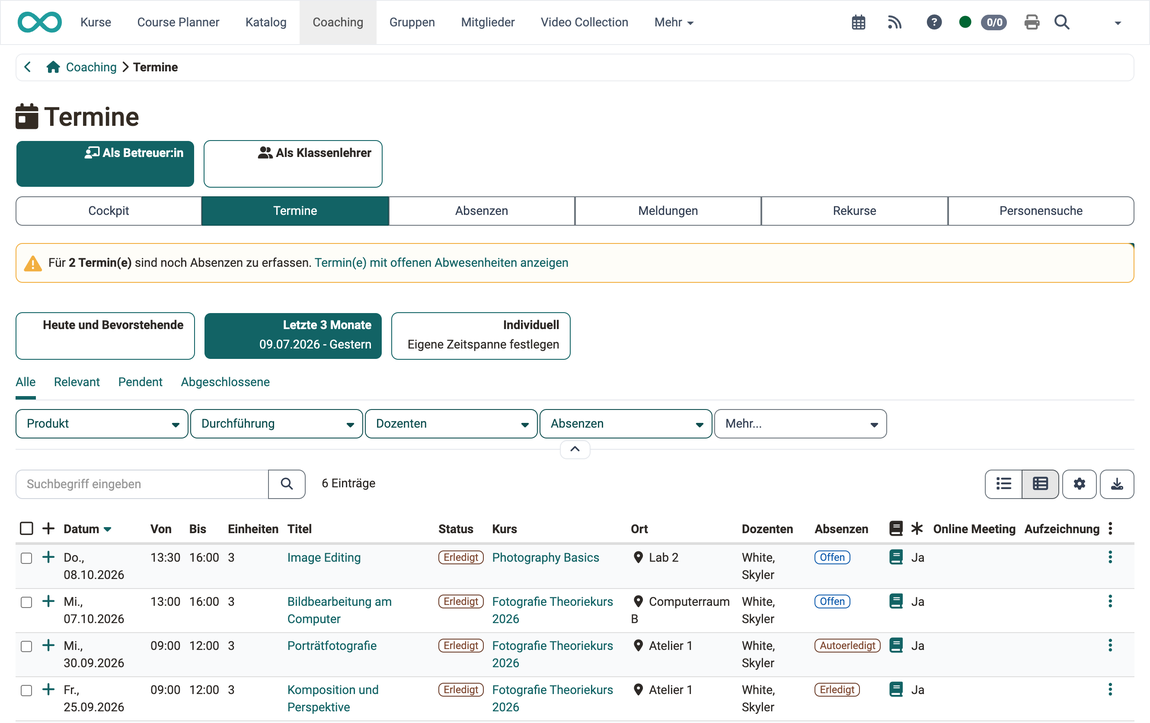Open the help question mark icon
The height and width of the screenshot is (723, 1150).
click(x=934, y=23)
